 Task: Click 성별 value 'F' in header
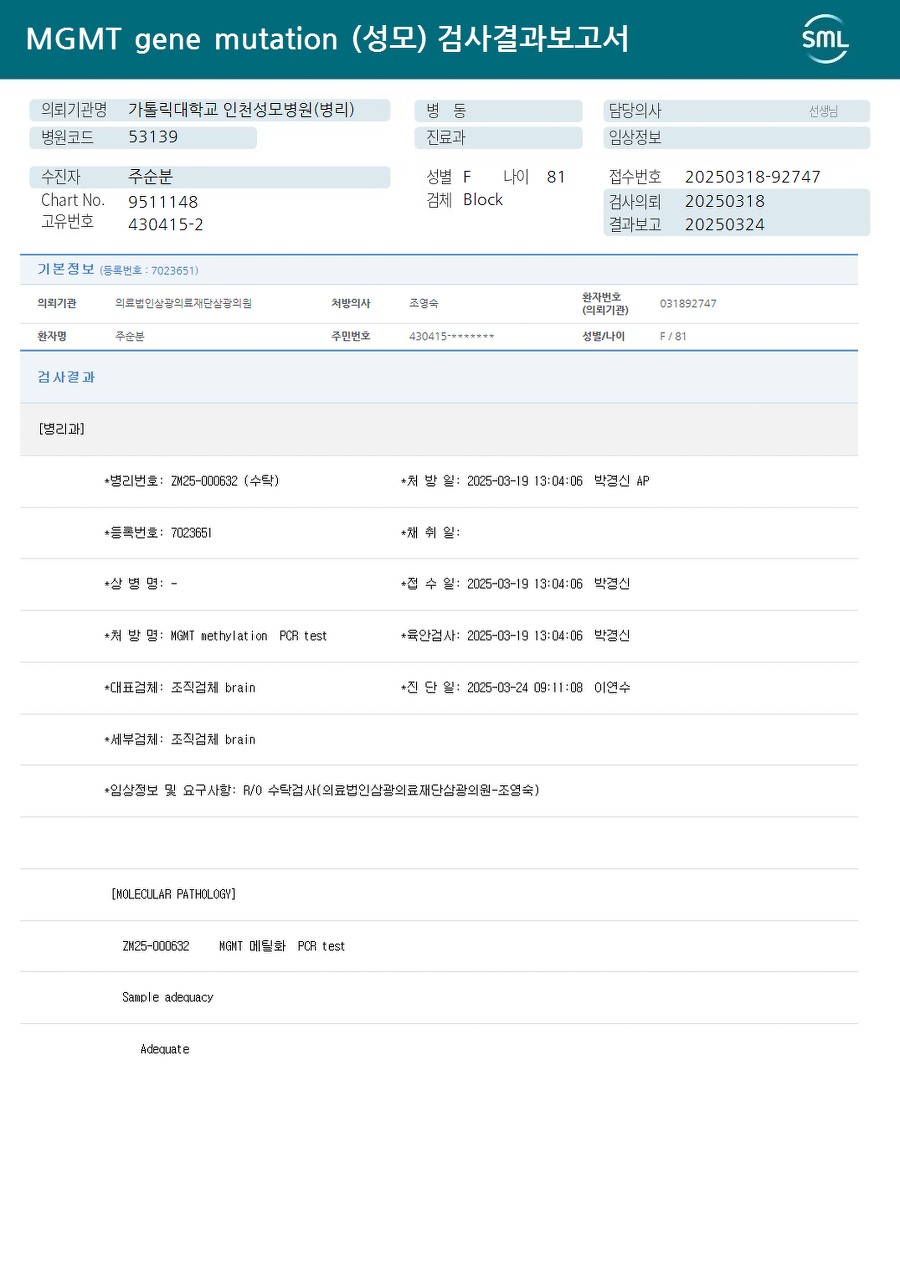tap(467, 177)
